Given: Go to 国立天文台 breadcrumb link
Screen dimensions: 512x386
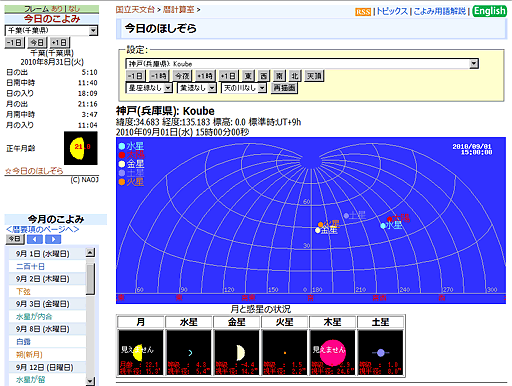Looking at the screenshot, I should (135, 10).
